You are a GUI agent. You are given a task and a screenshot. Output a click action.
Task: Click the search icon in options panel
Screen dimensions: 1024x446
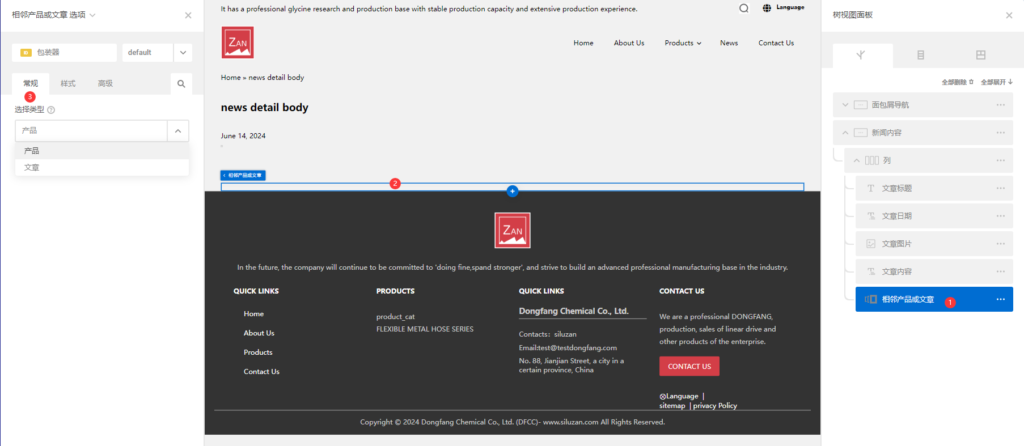[181, 84]
